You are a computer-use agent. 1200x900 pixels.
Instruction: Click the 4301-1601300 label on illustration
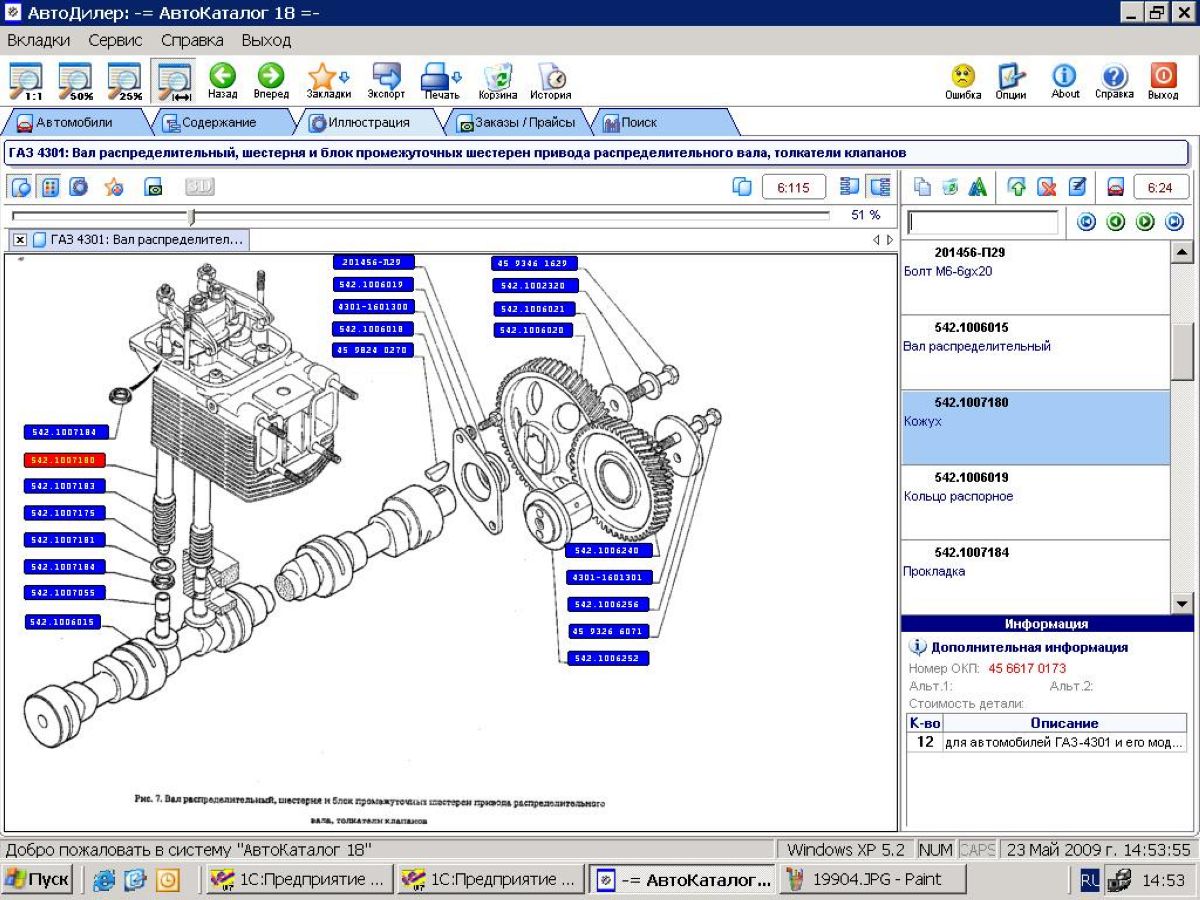pos(372,306)
